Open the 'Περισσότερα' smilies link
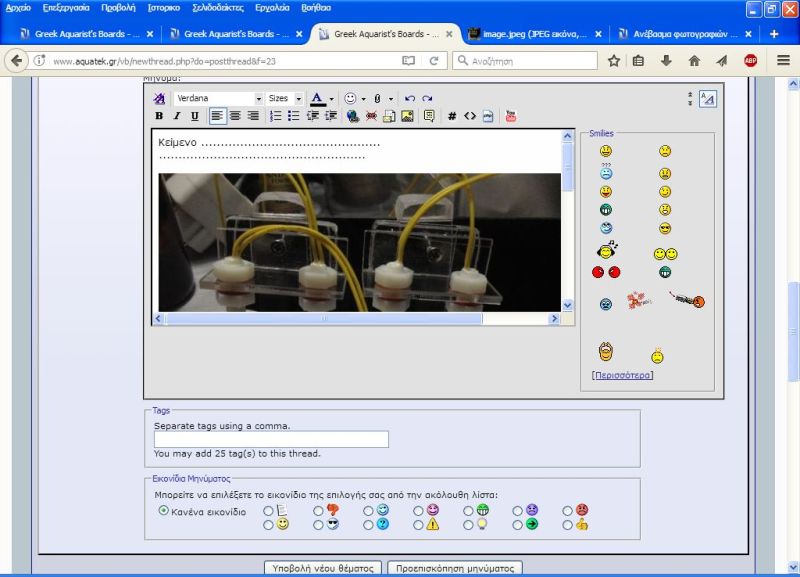Viewport: 800px width, 577px height. [x=622, y=375]
